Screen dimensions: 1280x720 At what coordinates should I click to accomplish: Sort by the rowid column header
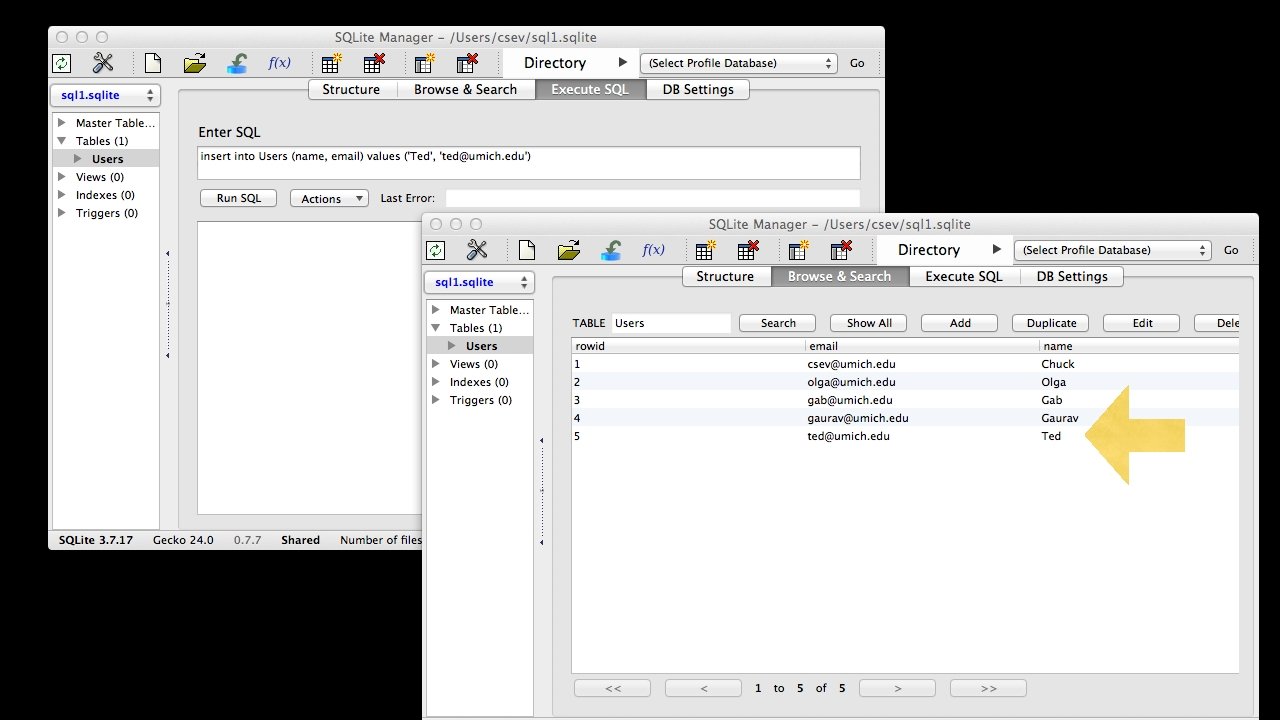pos(689,346)
